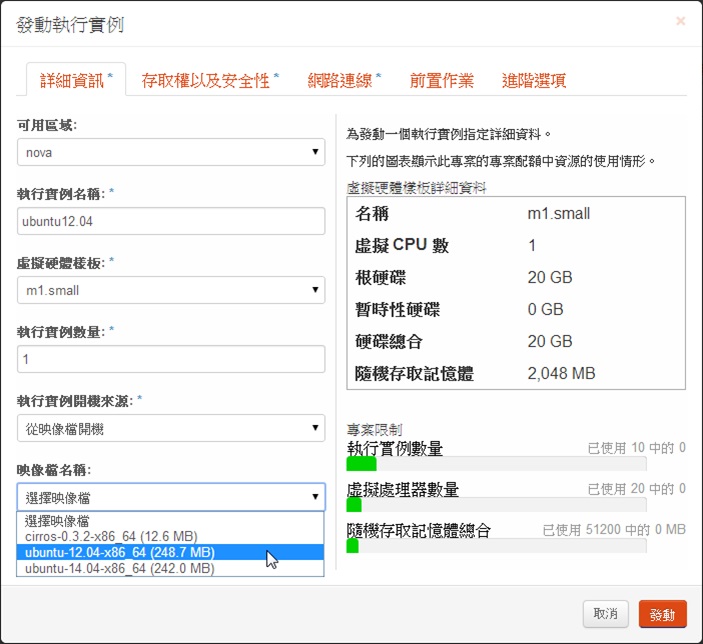The image size is (703, 644).
Task: Open the 存取權以及安全性 tab
Action: (210, 81)
